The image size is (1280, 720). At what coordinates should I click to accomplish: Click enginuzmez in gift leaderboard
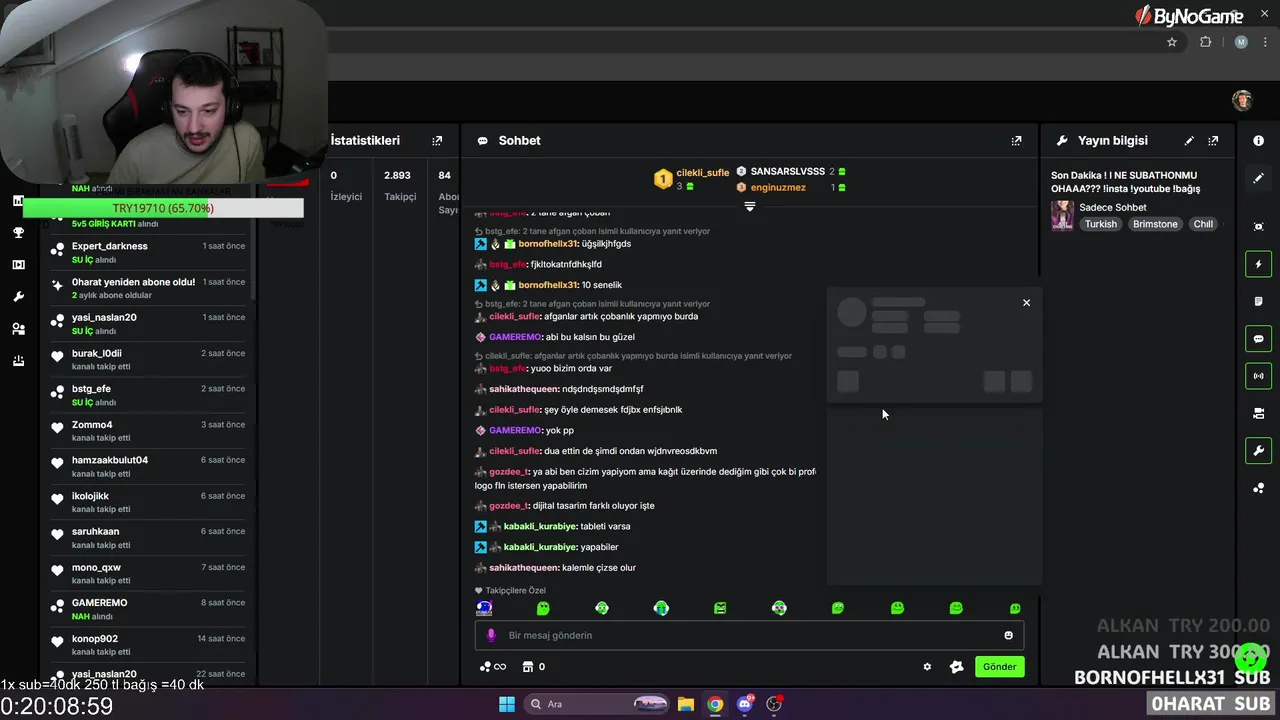777,188
